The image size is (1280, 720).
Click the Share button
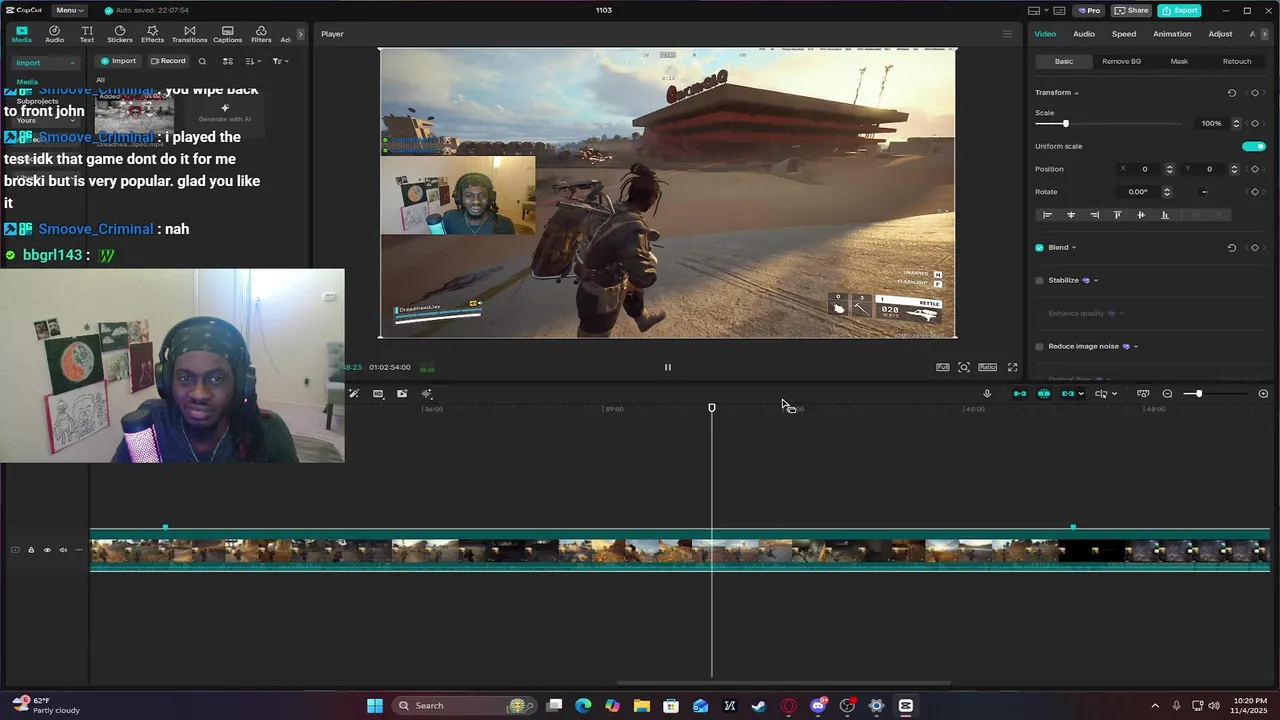pyautogui.click(x=1132, y=10)
